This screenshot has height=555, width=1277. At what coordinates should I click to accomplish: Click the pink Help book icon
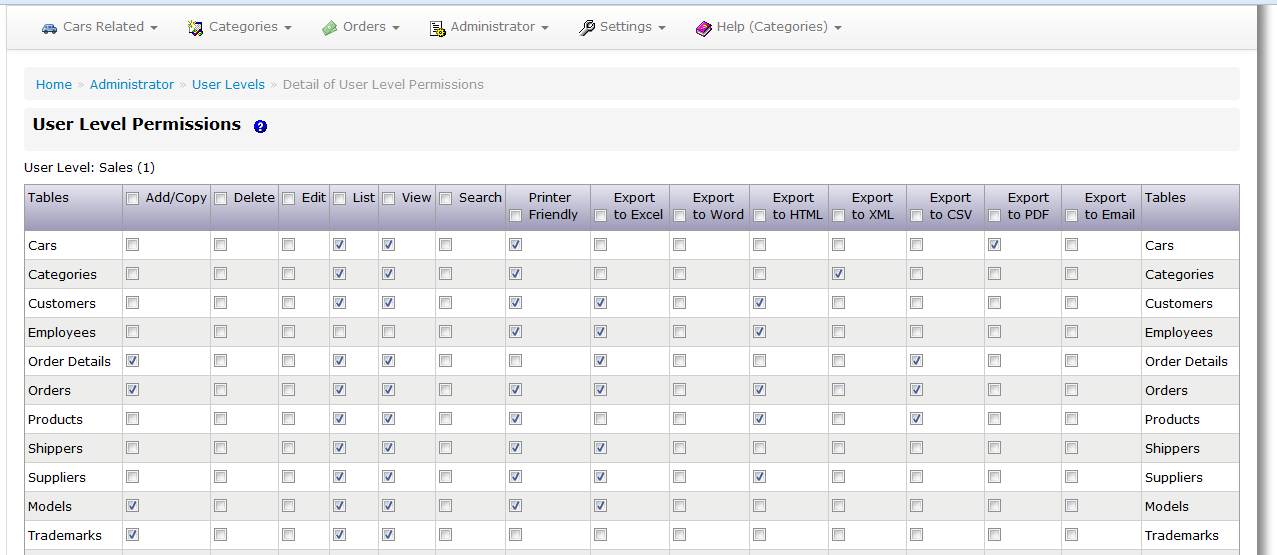704,28
